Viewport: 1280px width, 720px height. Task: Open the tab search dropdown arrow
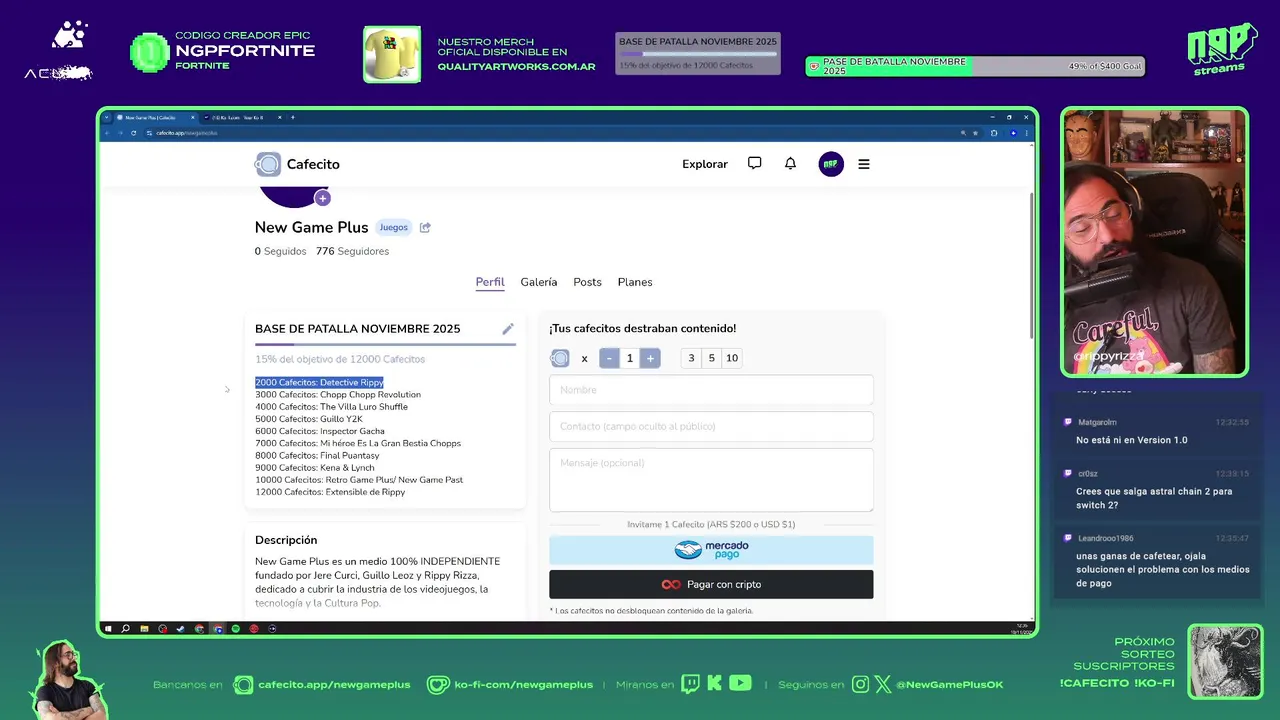coord(106,117)
